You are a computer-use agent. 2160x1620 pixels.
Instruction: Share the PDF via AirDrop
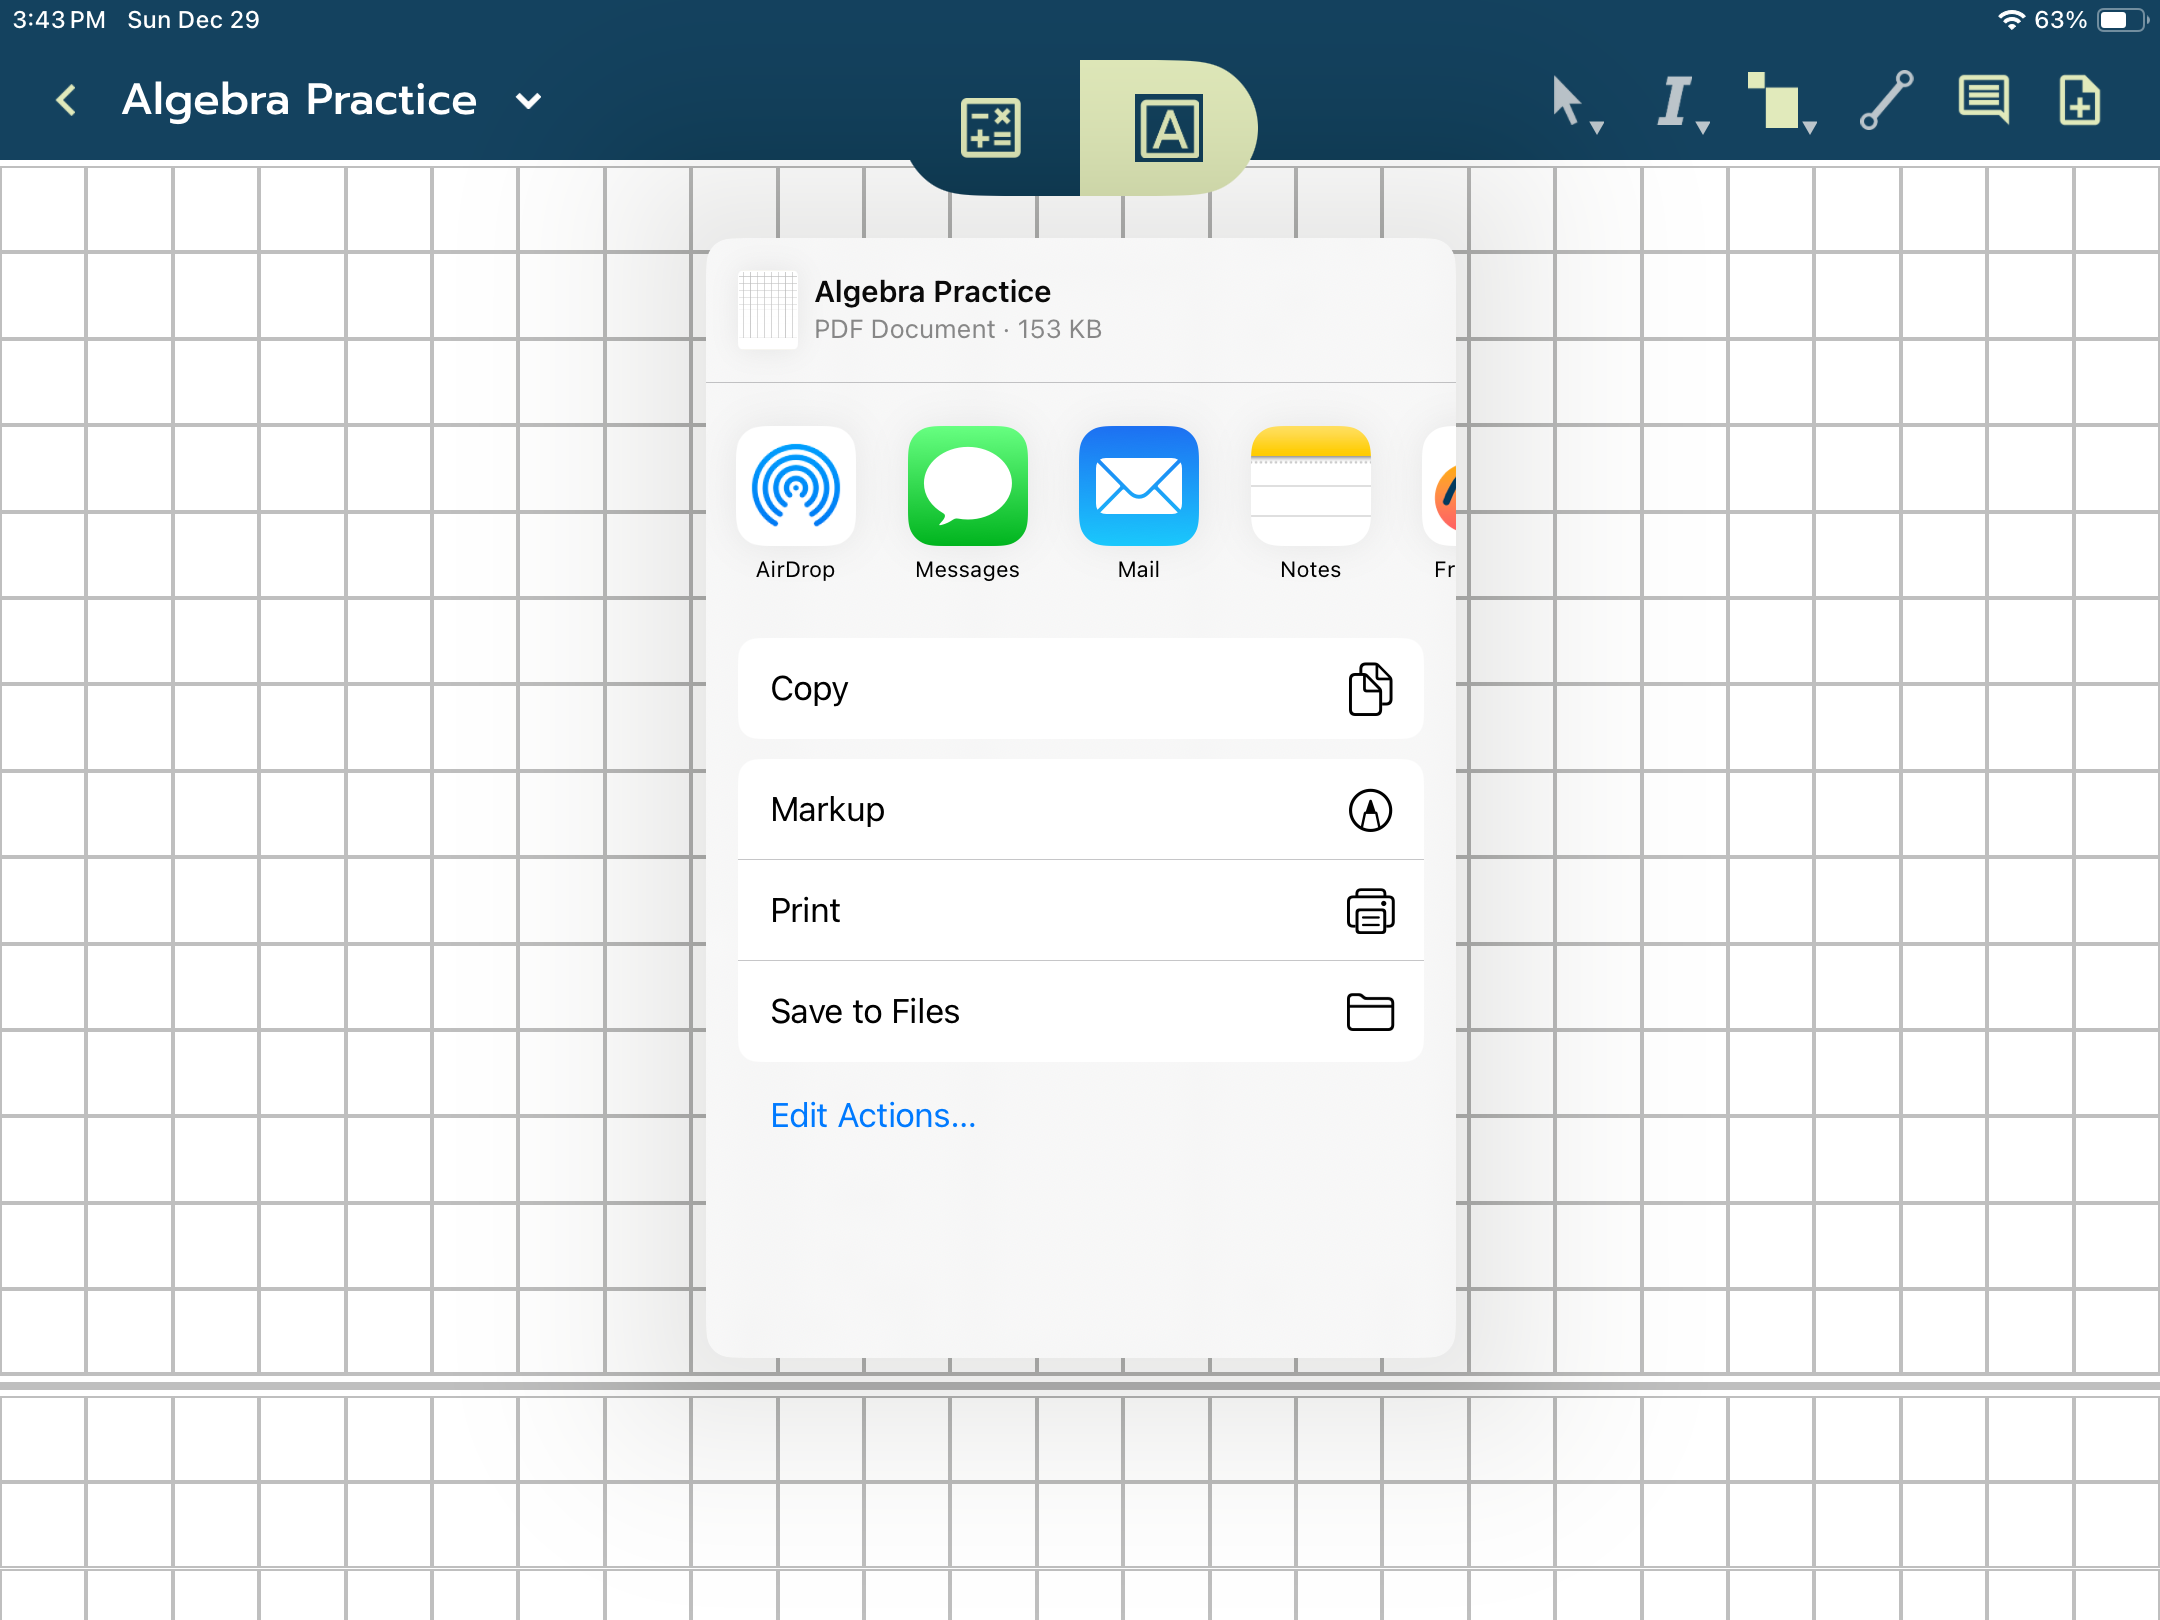coord(795,487)
